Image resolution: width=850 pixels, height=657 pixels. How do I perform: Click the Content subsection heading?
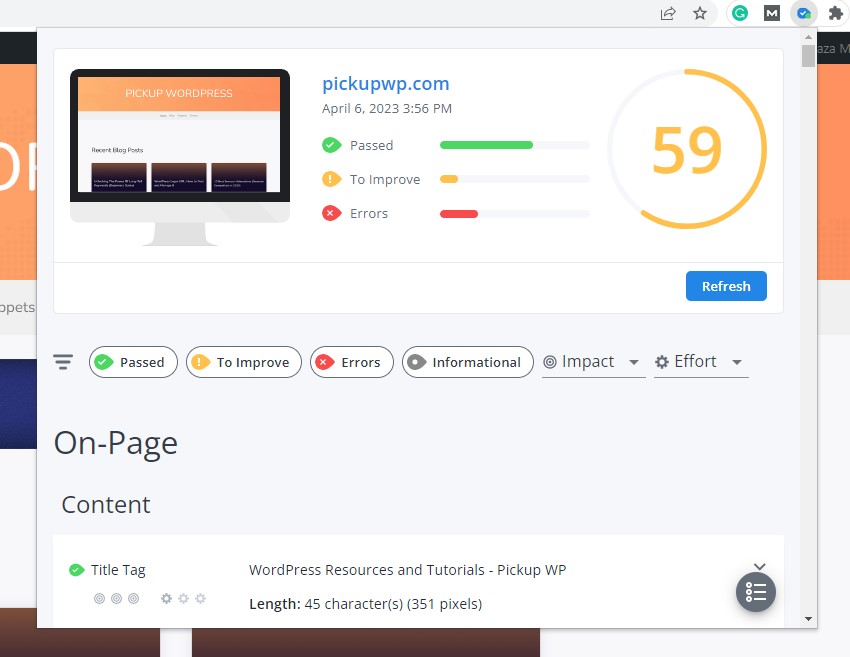(106, 505)
